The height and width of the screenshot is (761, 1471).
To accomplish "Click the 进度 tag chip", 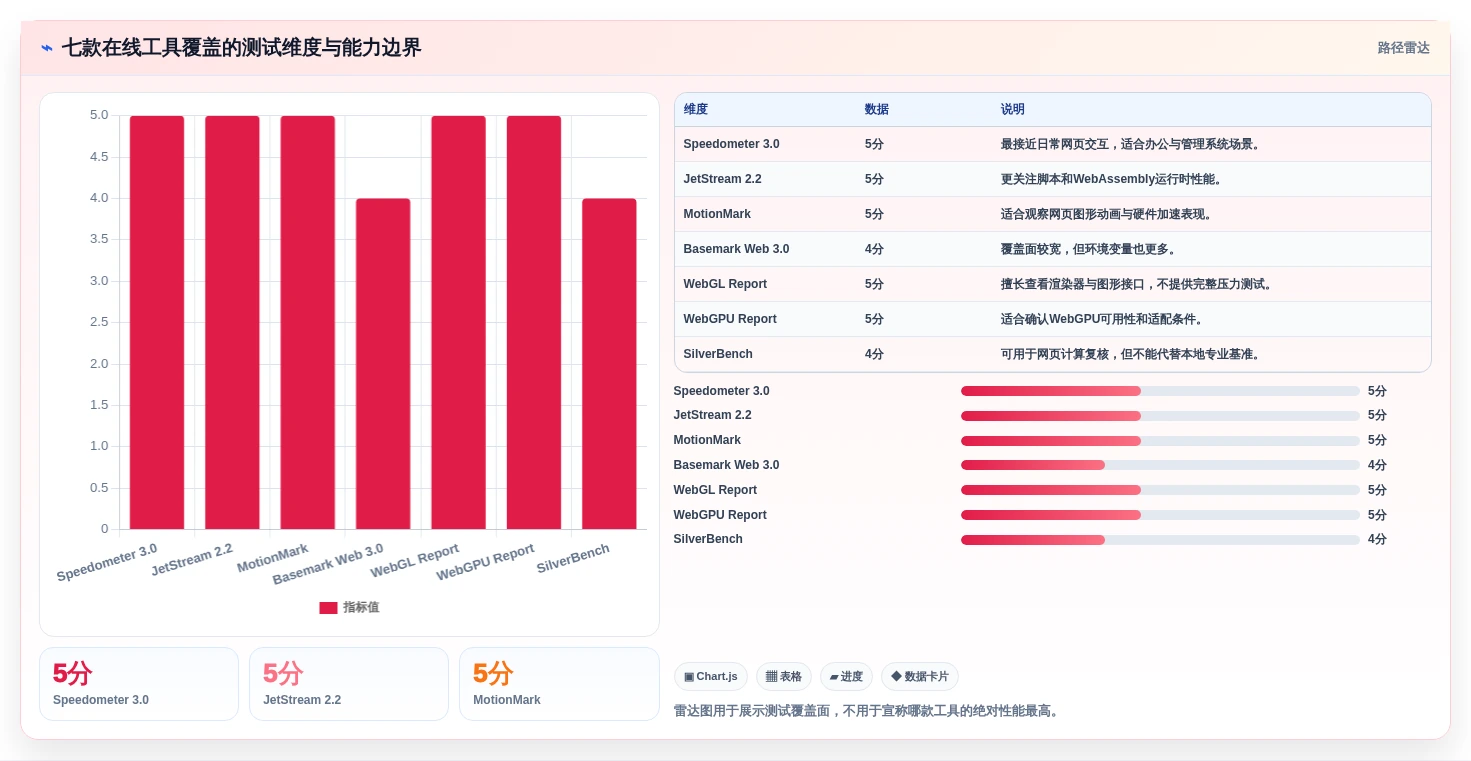I will click(846, 677).
